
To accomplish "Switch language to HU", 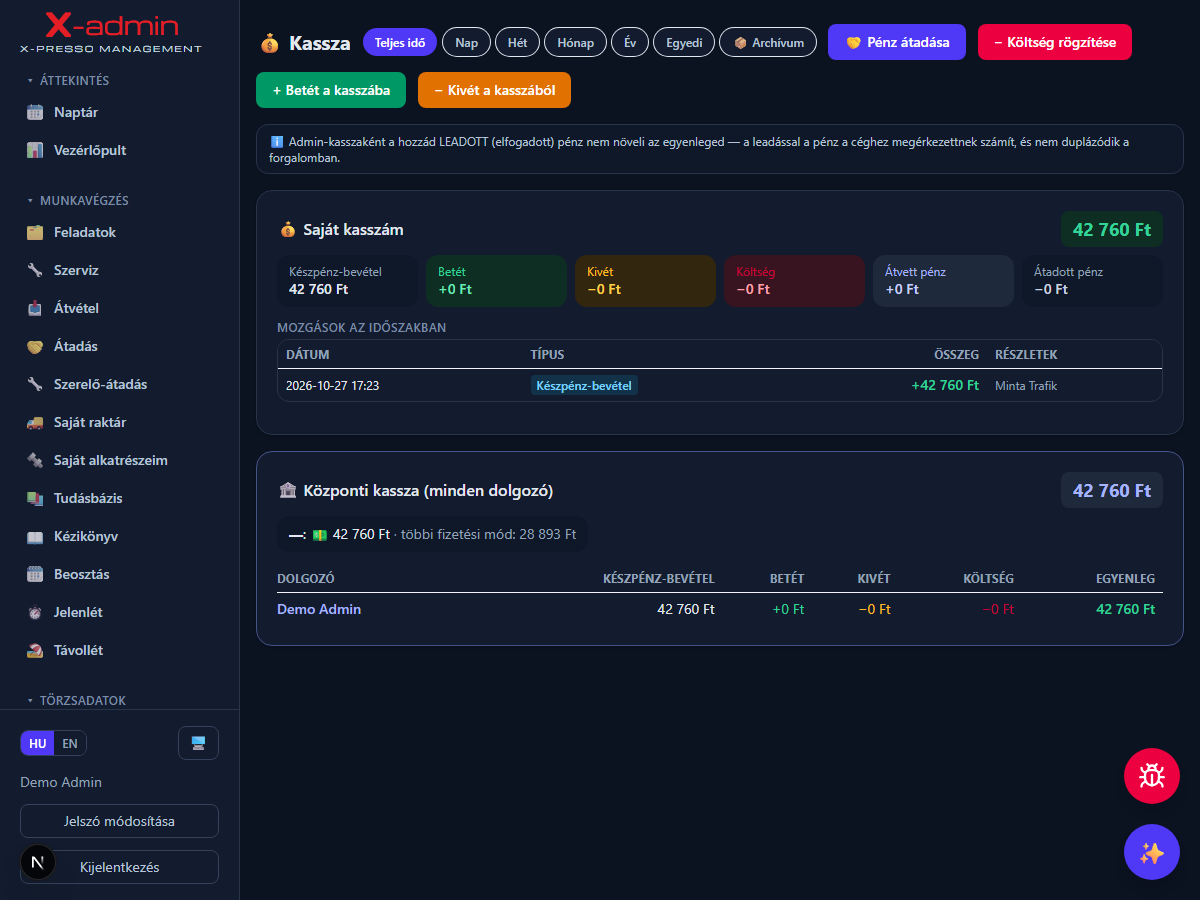I will click(x=38, y=744).
